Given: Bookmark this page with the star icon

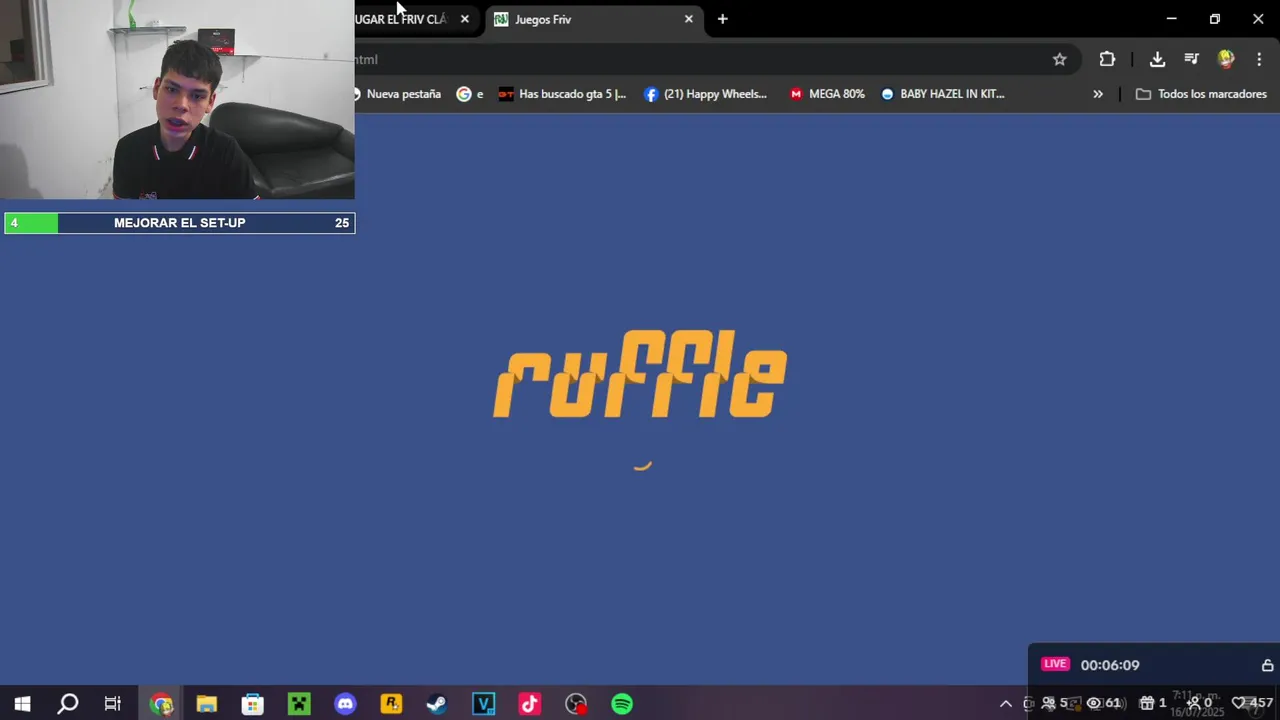Looking at the screenshot, I should 1060,59.
